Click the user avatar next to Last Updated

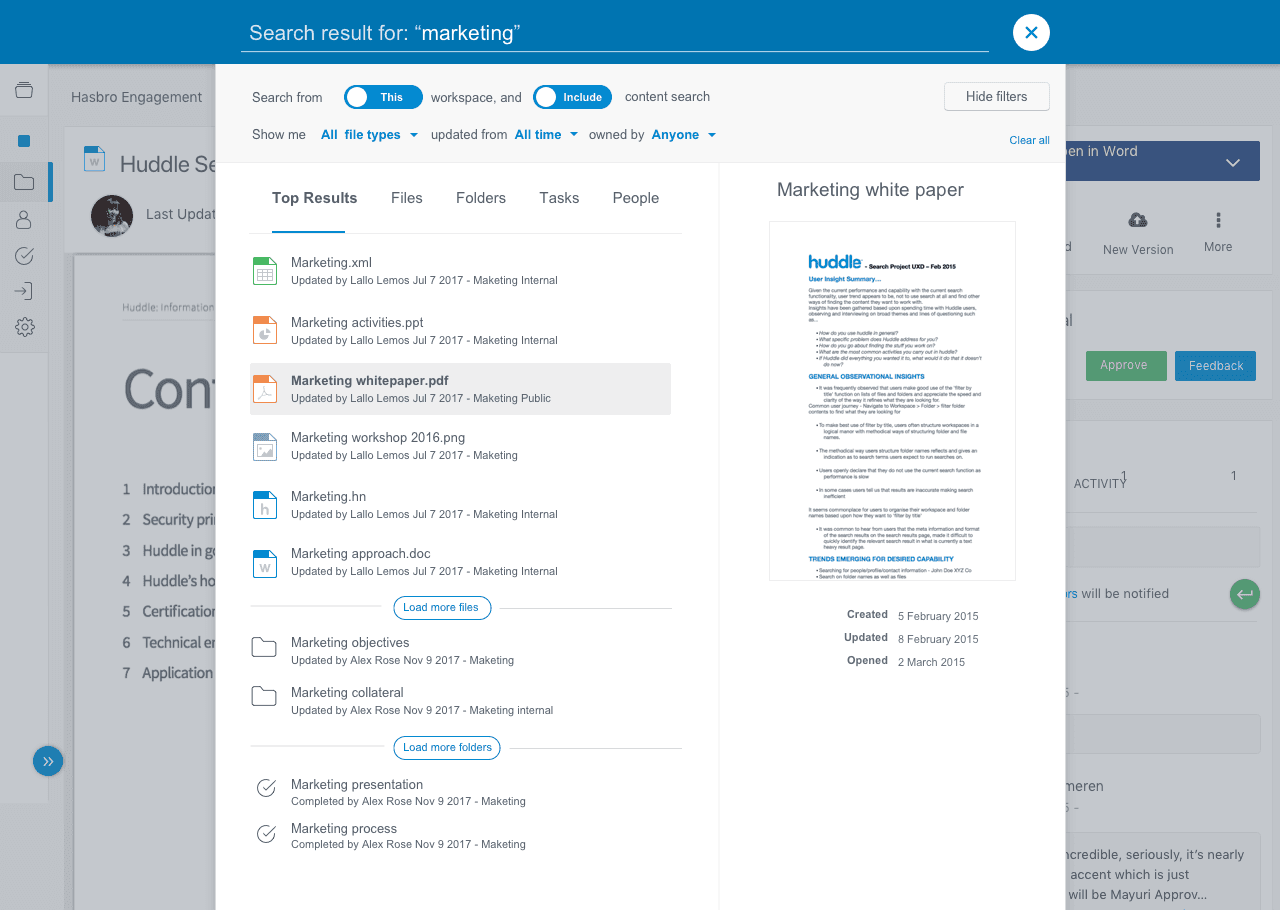point(112,215)
